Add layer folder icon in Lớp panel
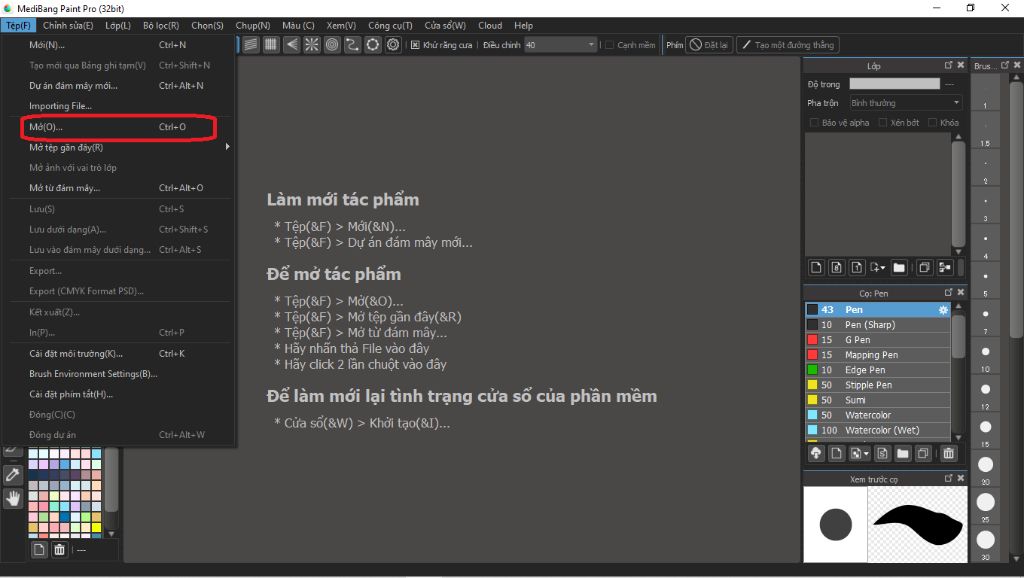Screen dimensions: 1024x578 [x=899, y=267]
